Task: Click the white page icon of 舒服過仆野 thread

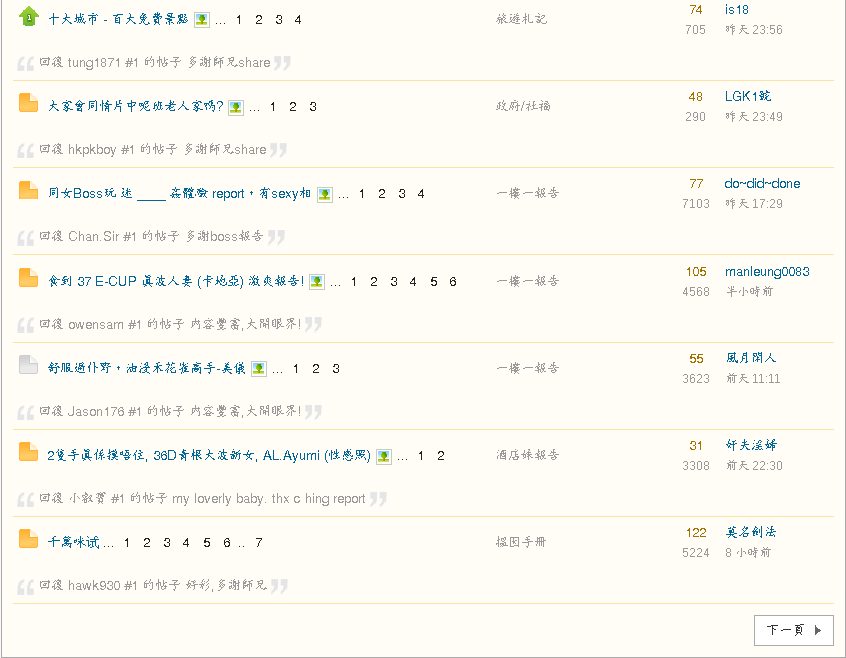Action: 27,366
